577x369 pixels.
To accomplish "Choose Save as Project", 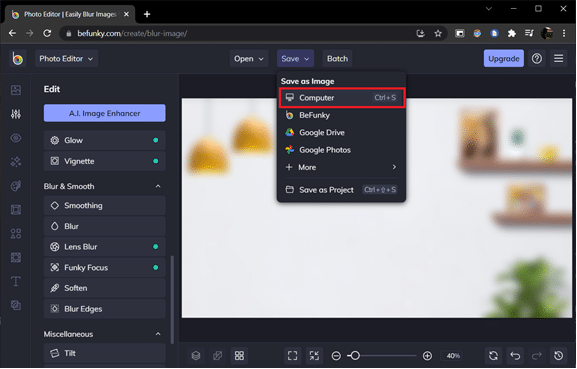I will pyautogui.click(x=341, y=190).
